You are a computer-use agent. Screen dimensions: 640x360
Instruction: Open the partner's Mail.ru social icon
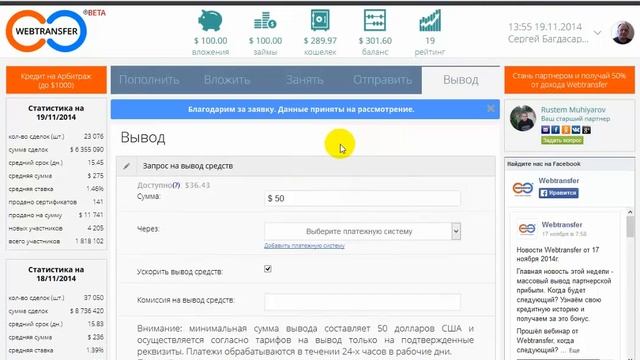tap(545, 130)
